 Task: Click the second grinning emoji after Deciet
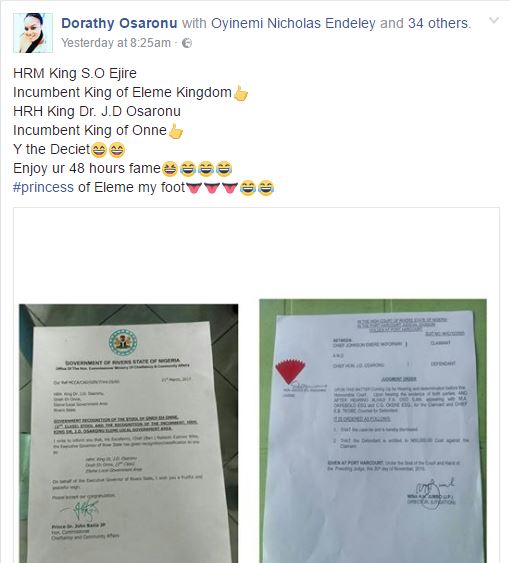click(x=117, y=150)
